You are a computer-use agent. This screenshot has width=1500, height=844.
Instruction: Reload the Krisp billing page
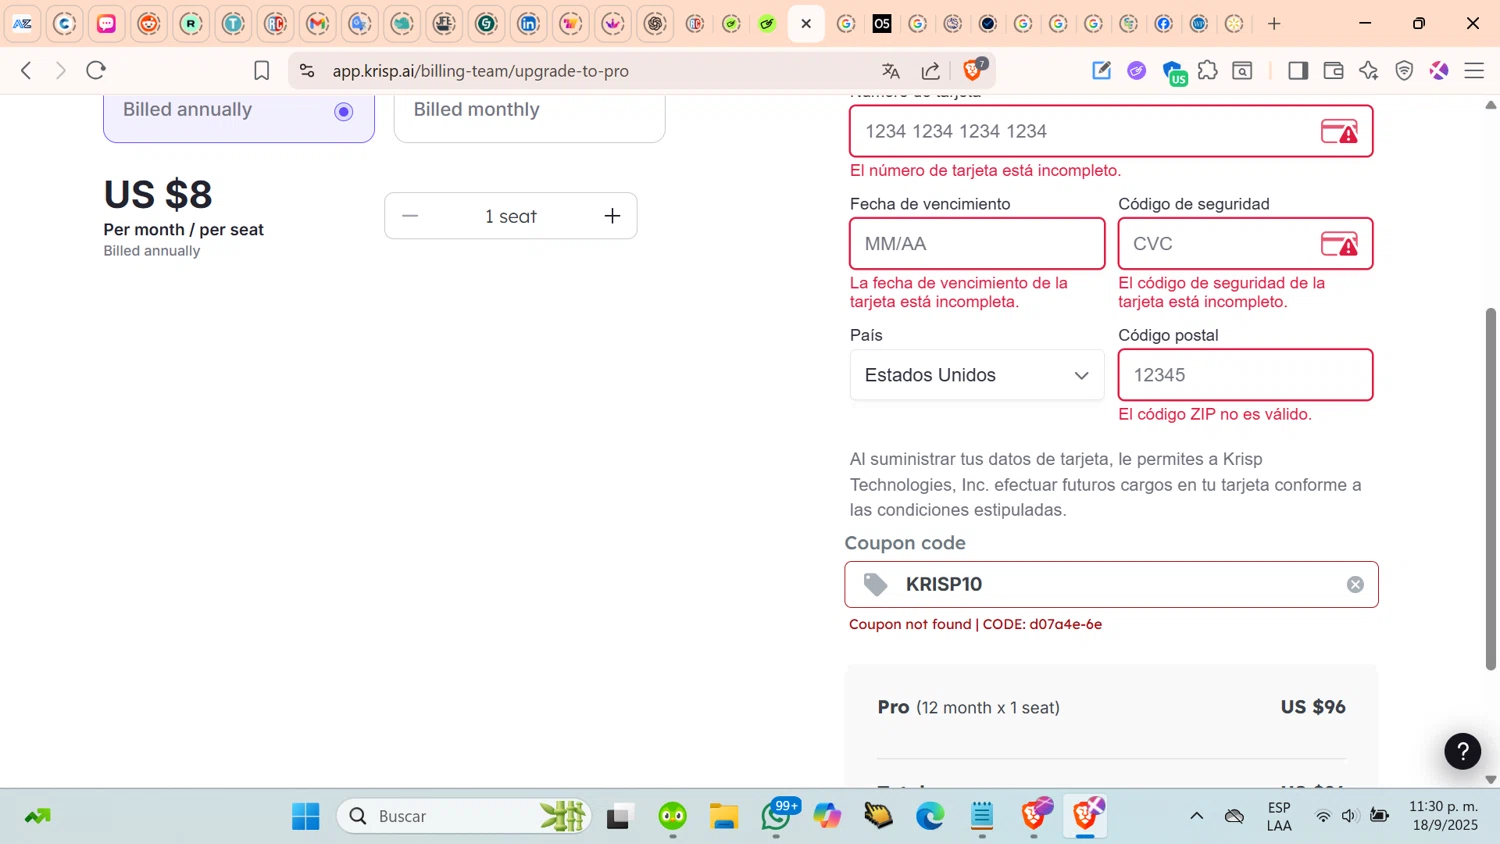(x=96, y=70)
